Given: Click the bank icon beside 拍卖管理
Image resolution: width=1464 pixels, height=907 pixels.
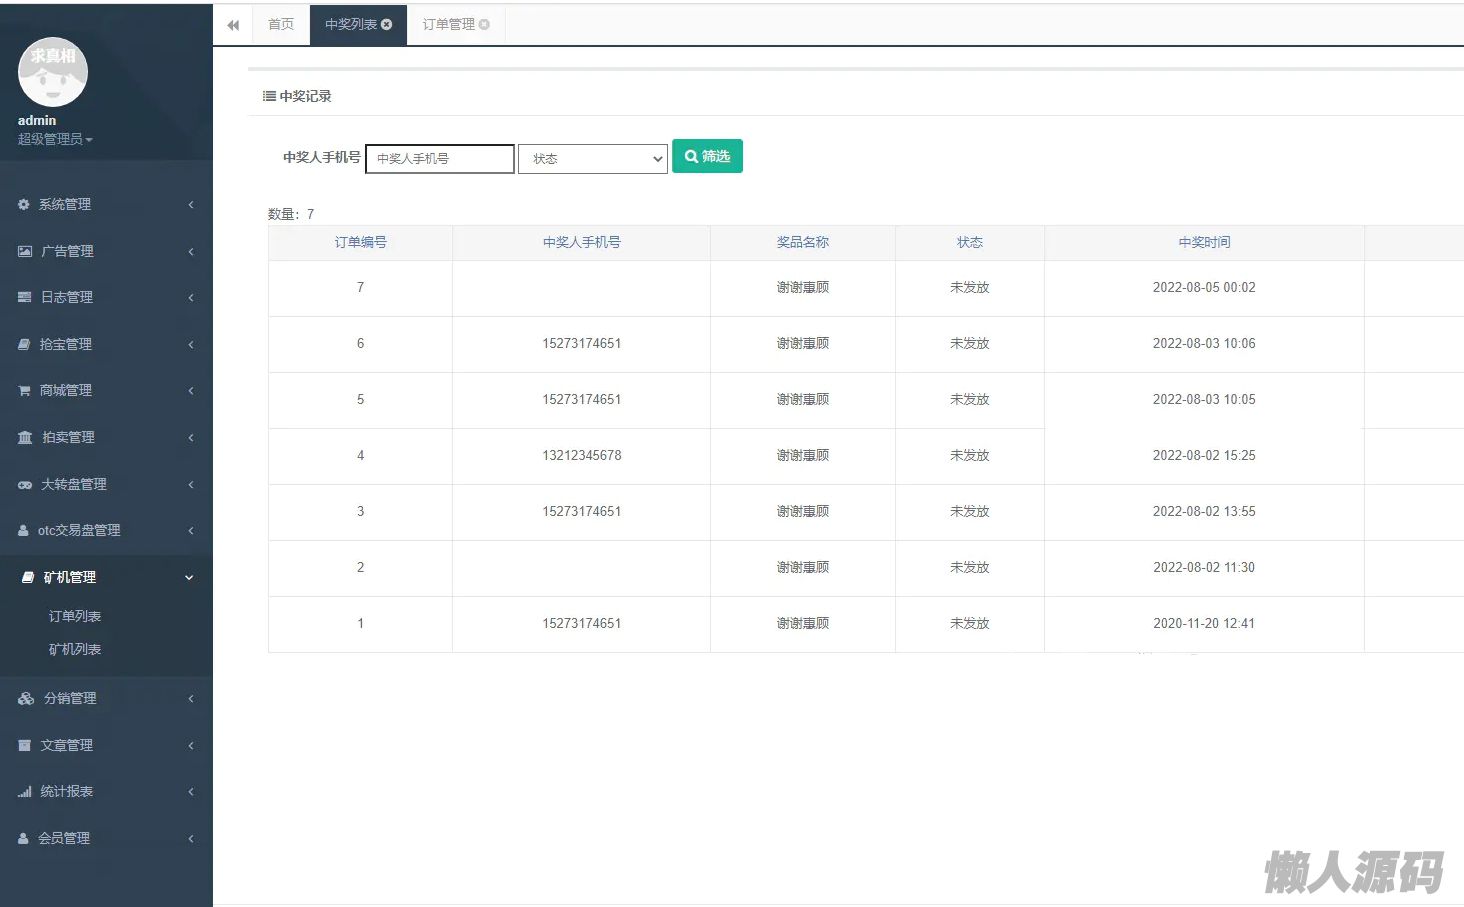Looking at the screenshot, I should (25, 438).
